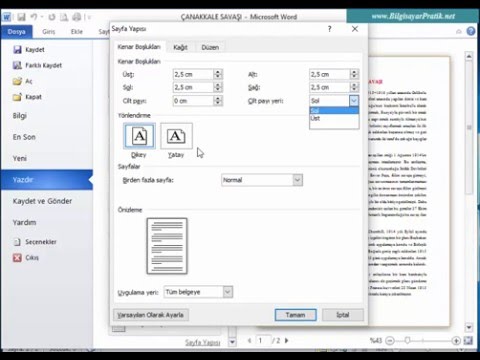Switch to the Kağıt tab
The height and width of the screenshot is (360, 480).
coord(180,47)
